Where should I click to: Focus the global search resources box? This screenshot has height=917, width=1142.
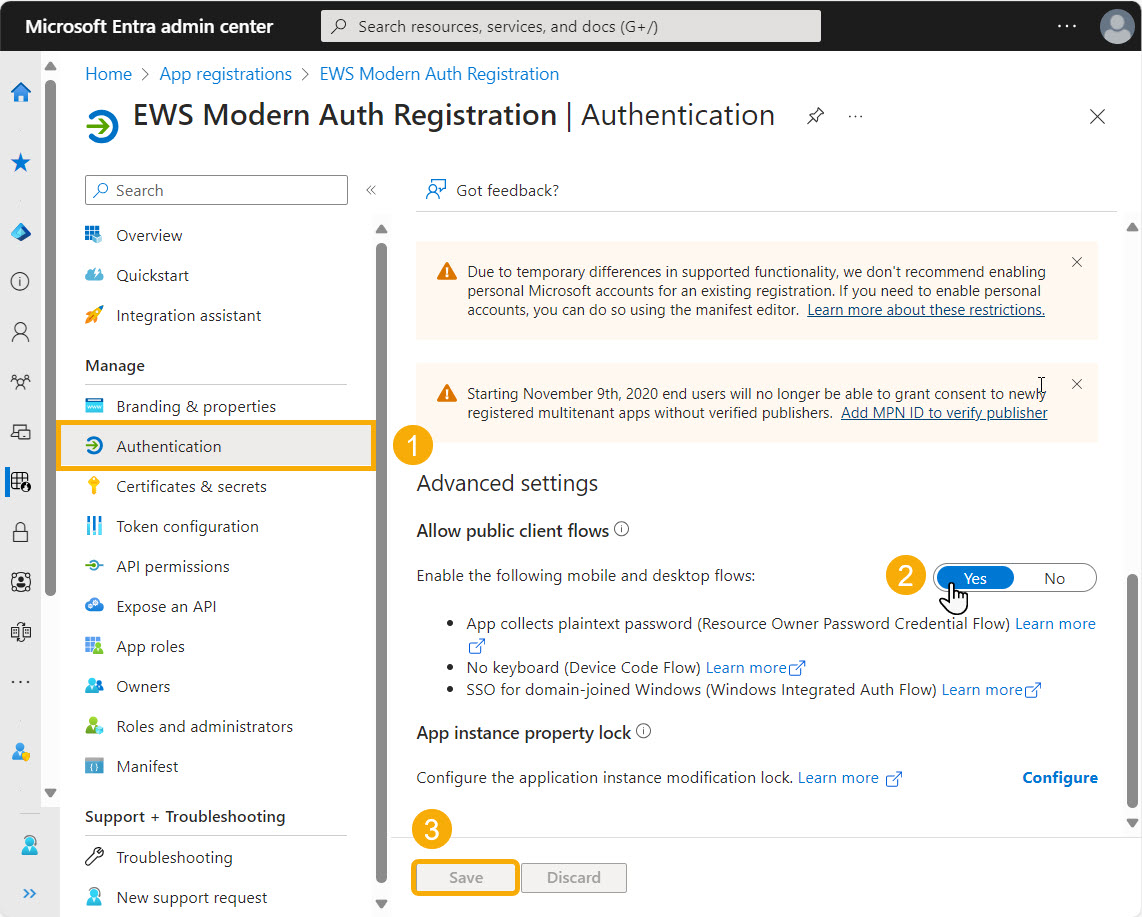point(571,26)
